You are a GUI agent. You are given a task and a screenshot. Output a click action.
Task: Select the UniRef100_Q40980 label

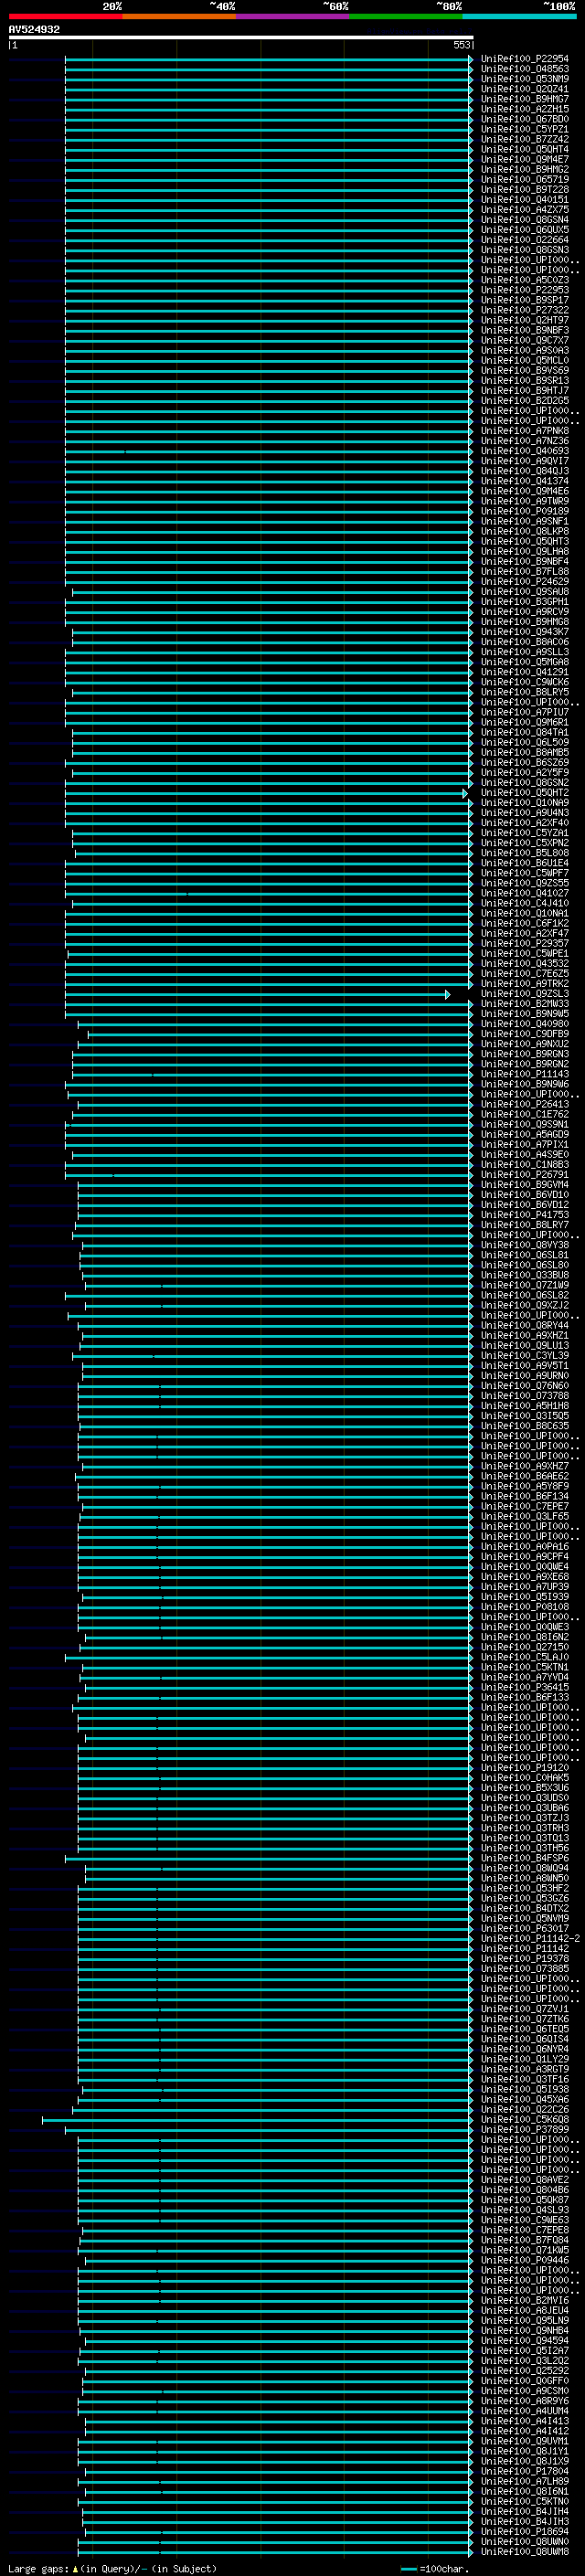coord(524,1024)
